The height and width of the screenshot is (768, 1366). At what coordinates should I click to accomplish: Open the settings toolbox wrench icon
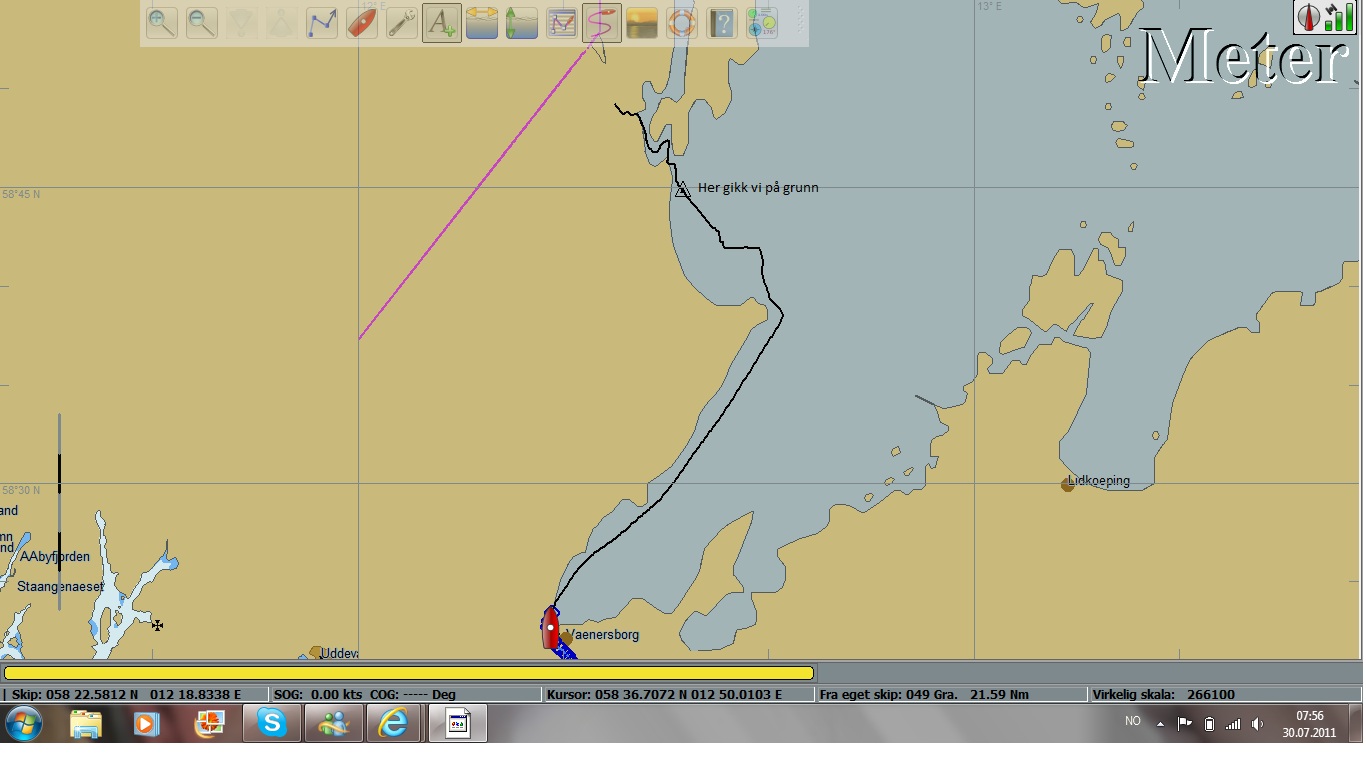tap(402, 23)
